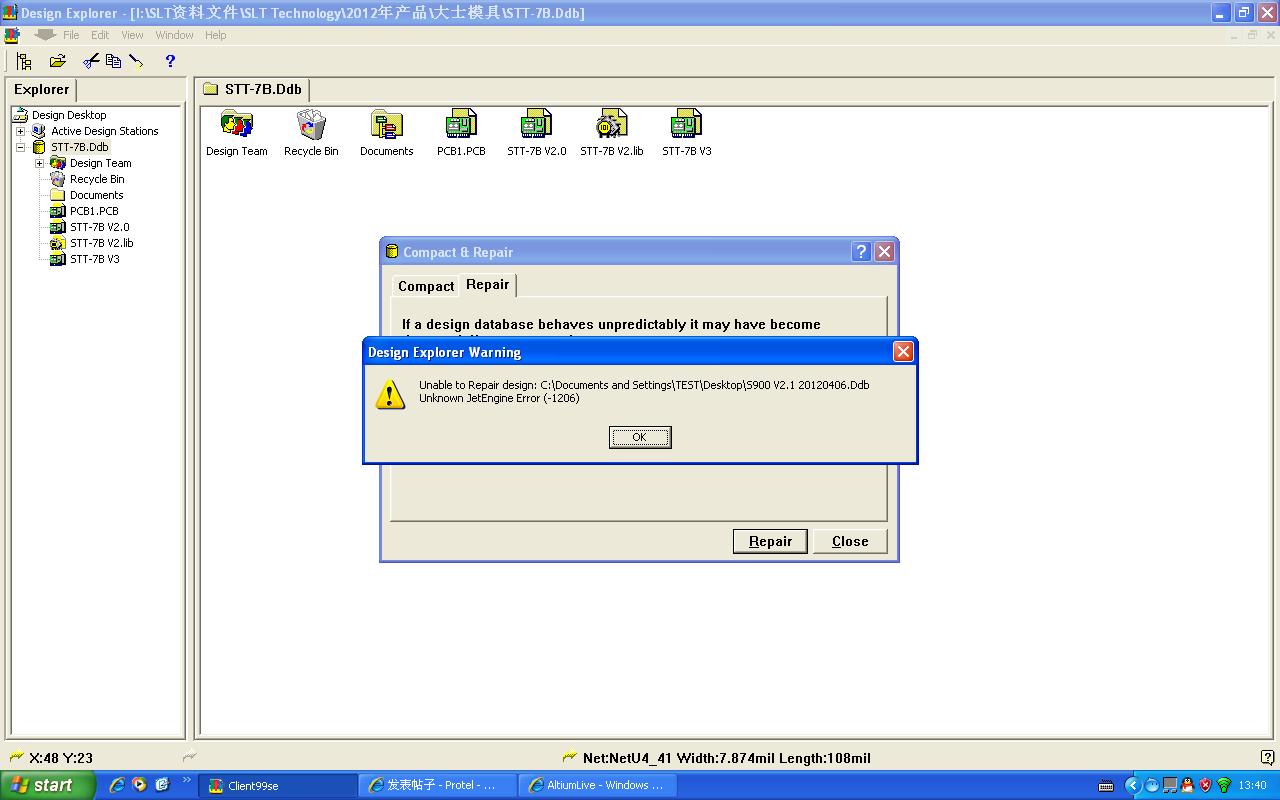Viewport: 1280px width, 800px height.
Task: Open the Recycle Bin icon in STT-7B.Ddb
Action: pyautogui.click(x=311, y=125)
